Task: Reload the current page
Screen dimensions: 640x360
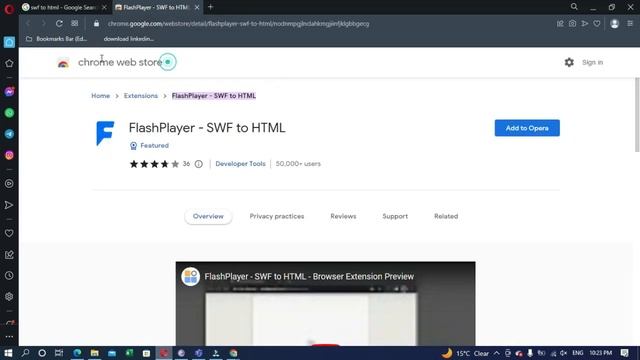Action: [x=59, y=24]
